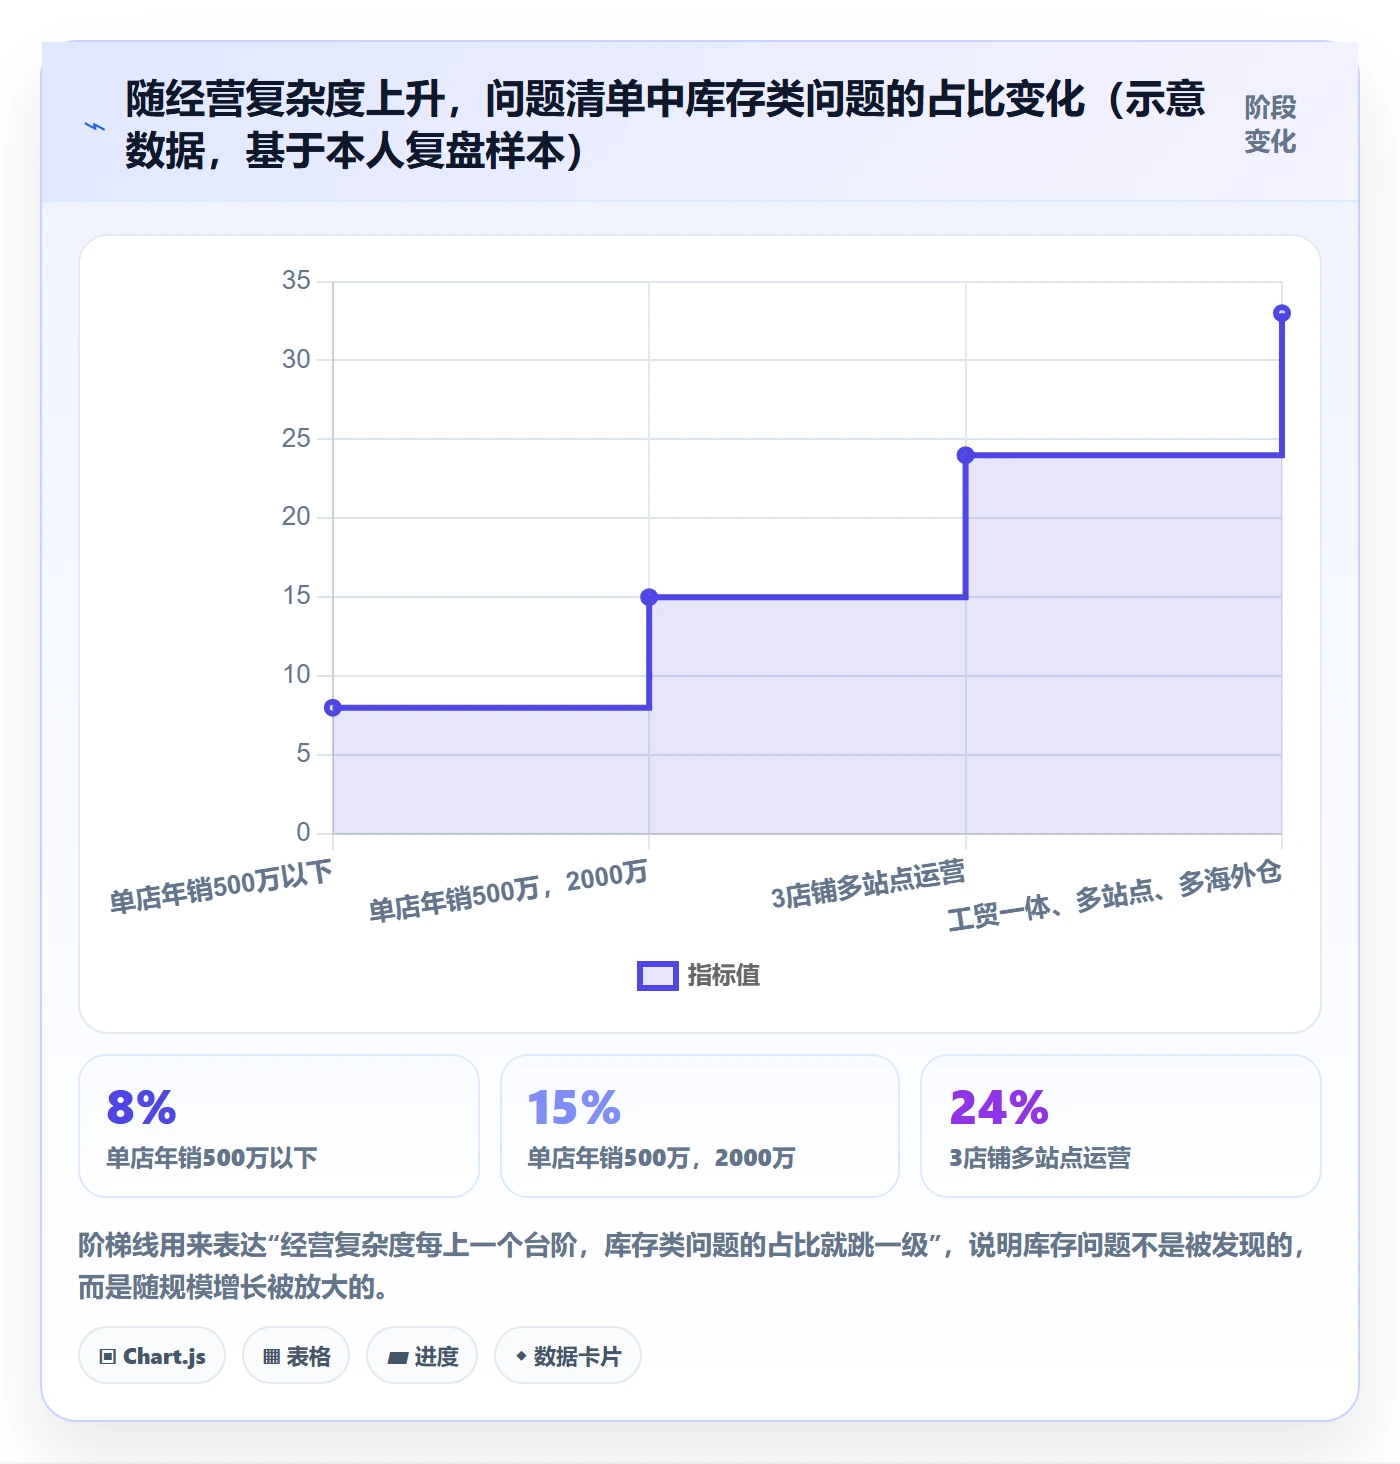The height and width of the screenshot is (1464, 1400).
Task: Click the 阶段变化 badge in the header
Action: [x=1270, y=124]
